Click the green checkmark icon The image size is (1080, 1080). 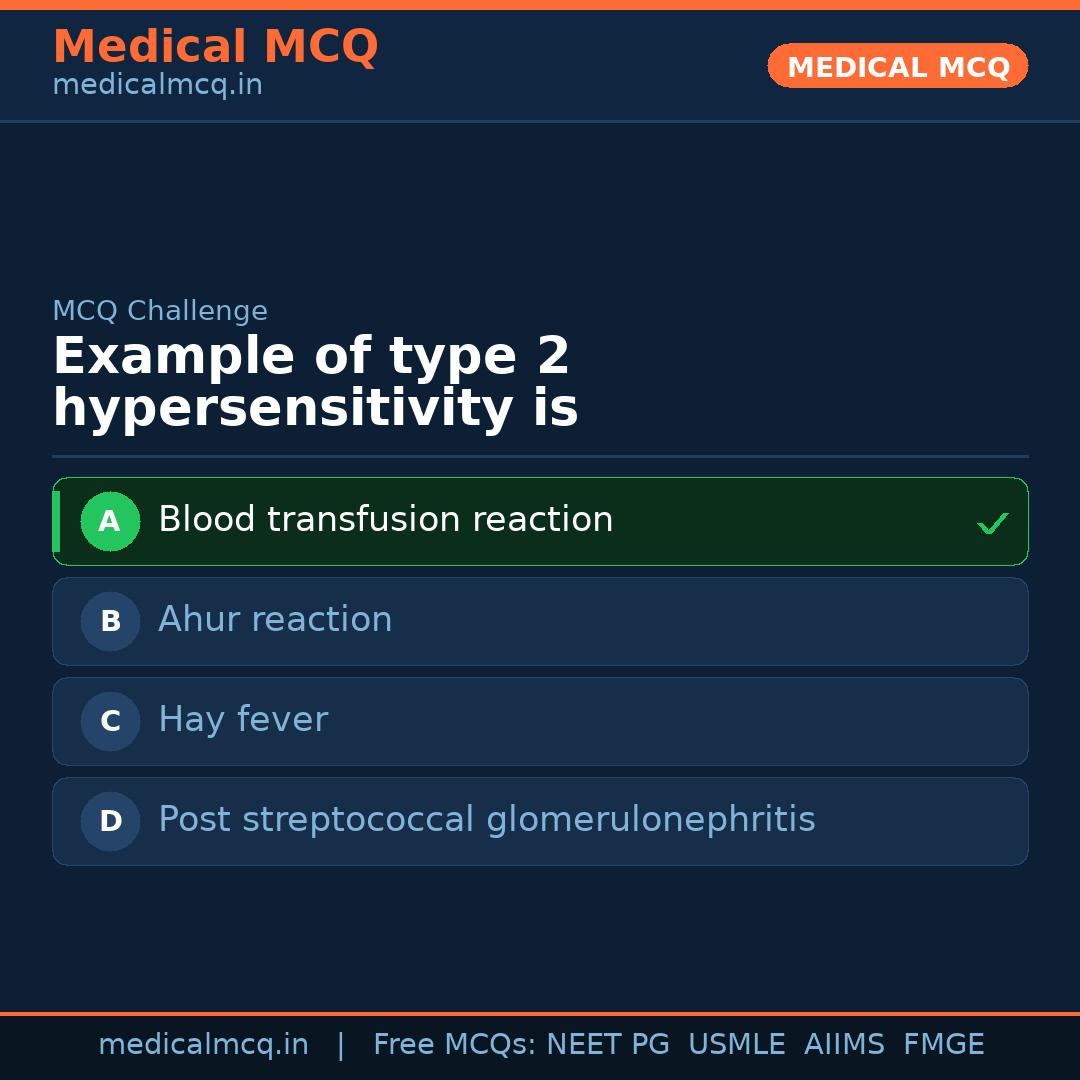point(992,523)
